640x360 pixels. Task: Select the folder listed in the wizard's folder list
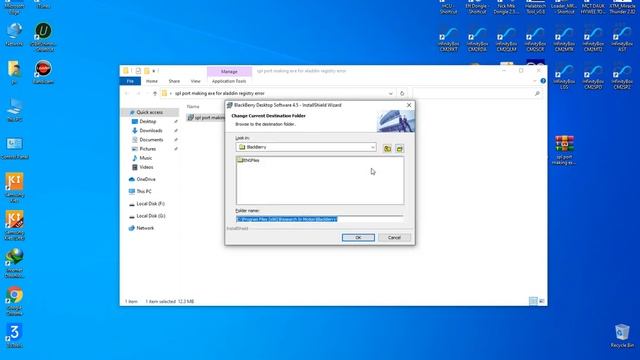(249, 160)
